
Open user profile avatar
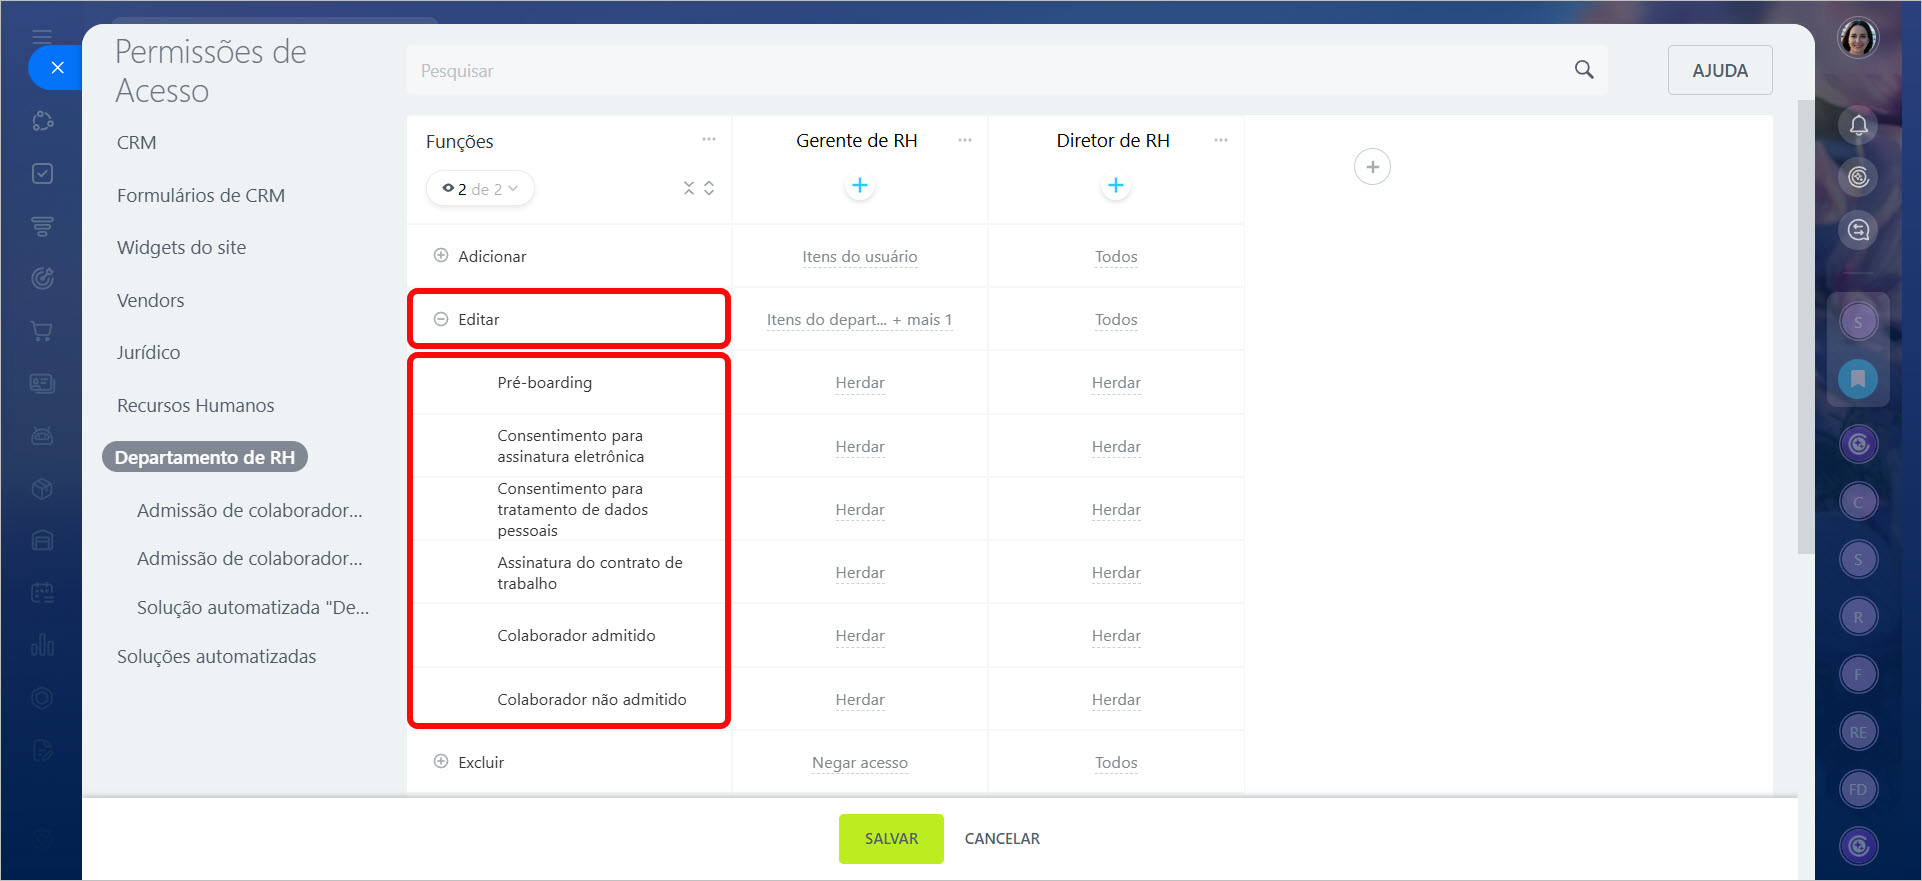coord(1858,39)
